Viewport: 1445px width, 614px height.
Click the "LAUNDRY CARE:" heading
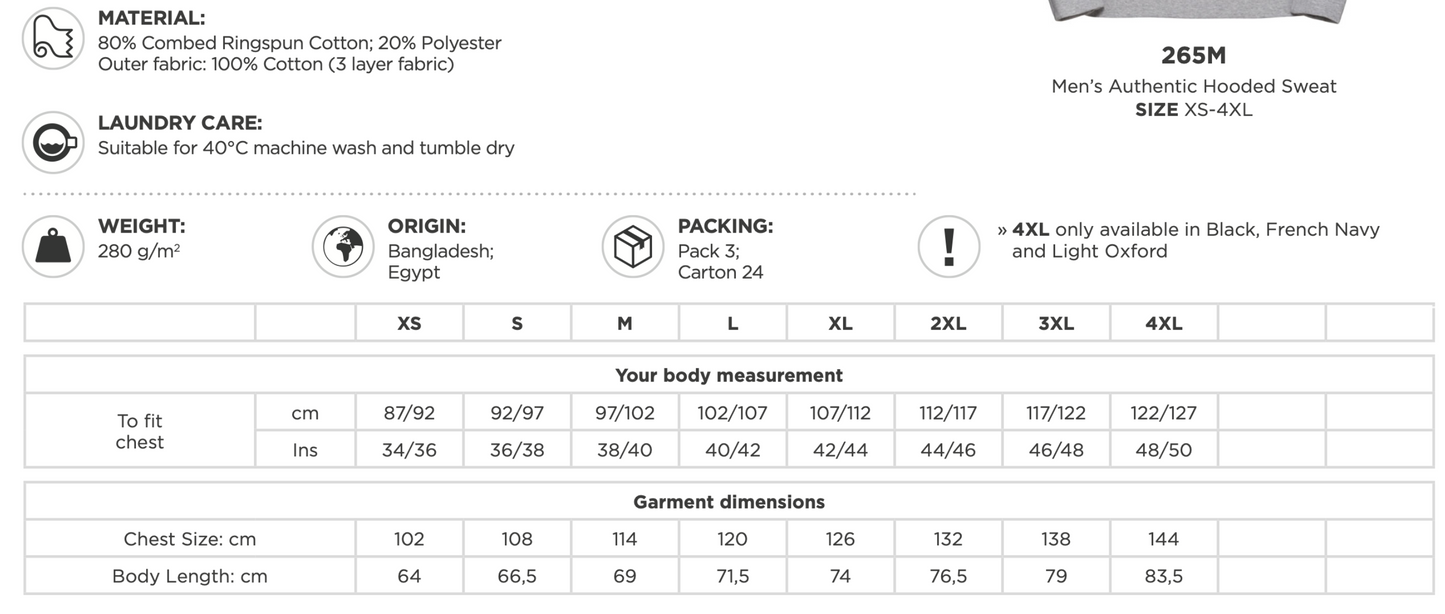click(x=180, y=123)
